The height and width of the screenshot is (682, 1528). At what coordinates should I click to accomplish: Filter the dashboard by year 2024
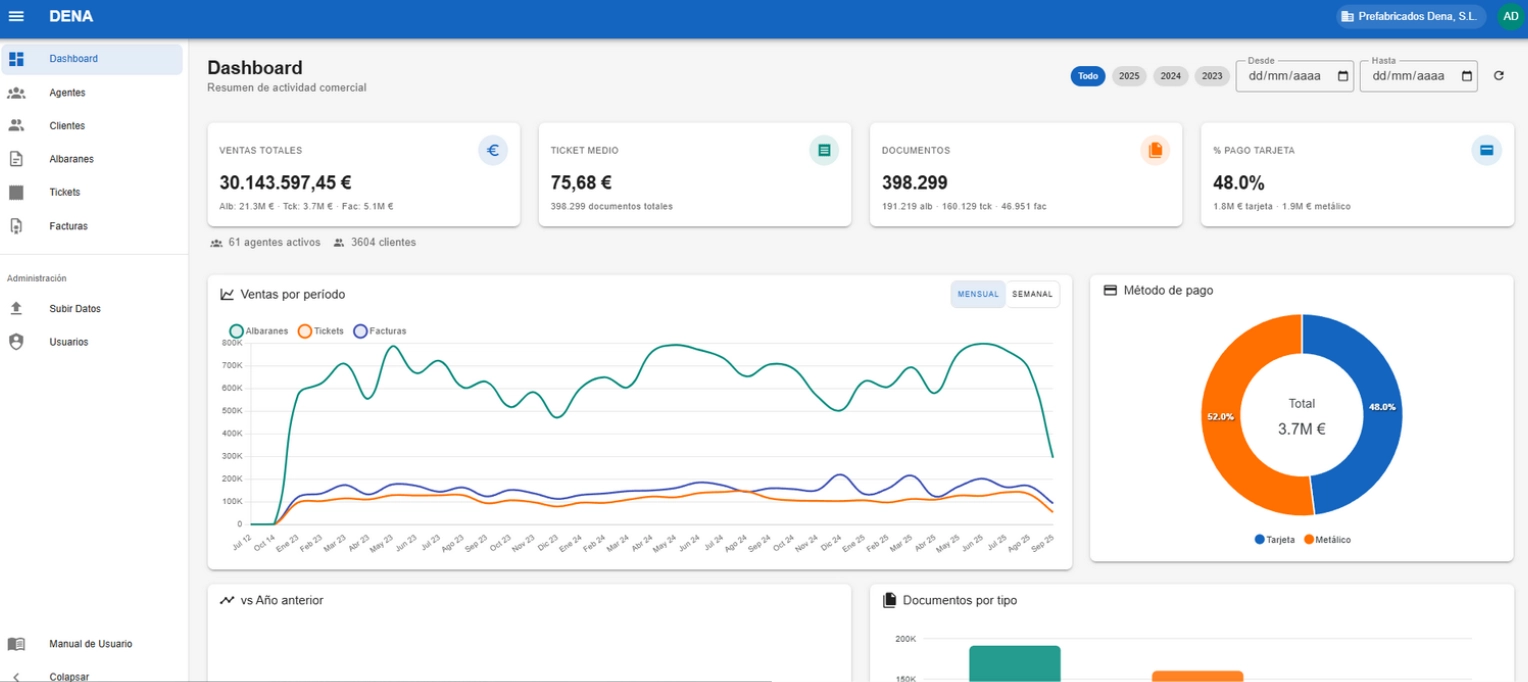point(1171,76)
